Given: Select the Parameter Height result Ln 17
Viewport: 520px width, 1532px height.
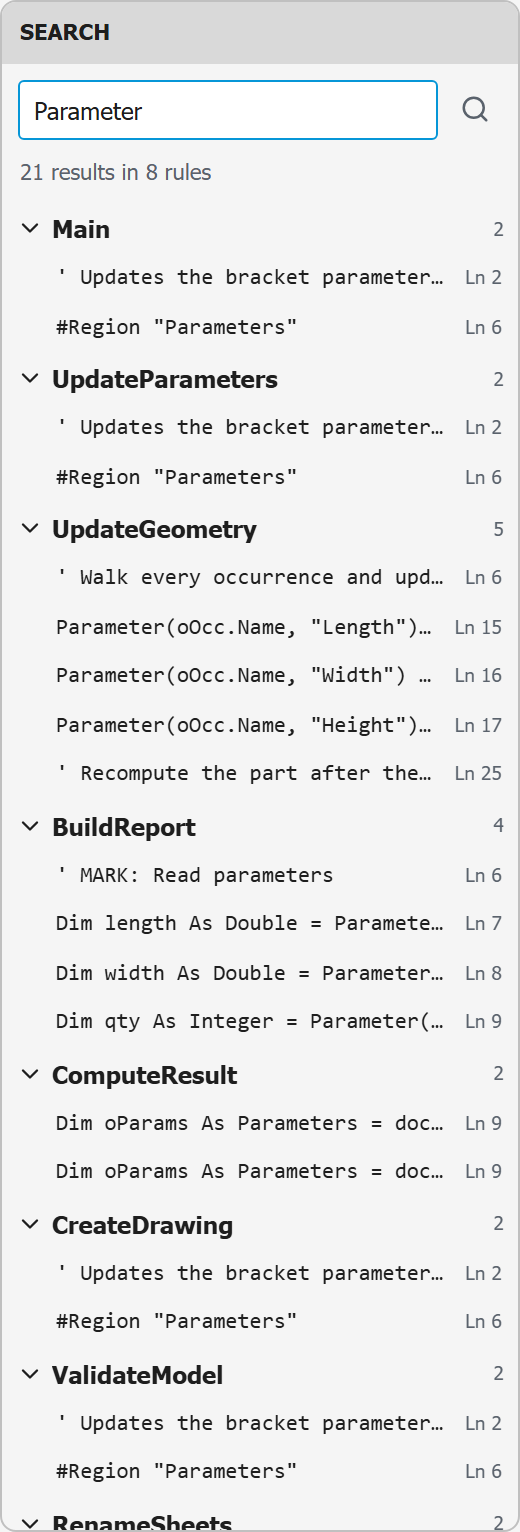Looking at the screenshot, I should 260,725.
